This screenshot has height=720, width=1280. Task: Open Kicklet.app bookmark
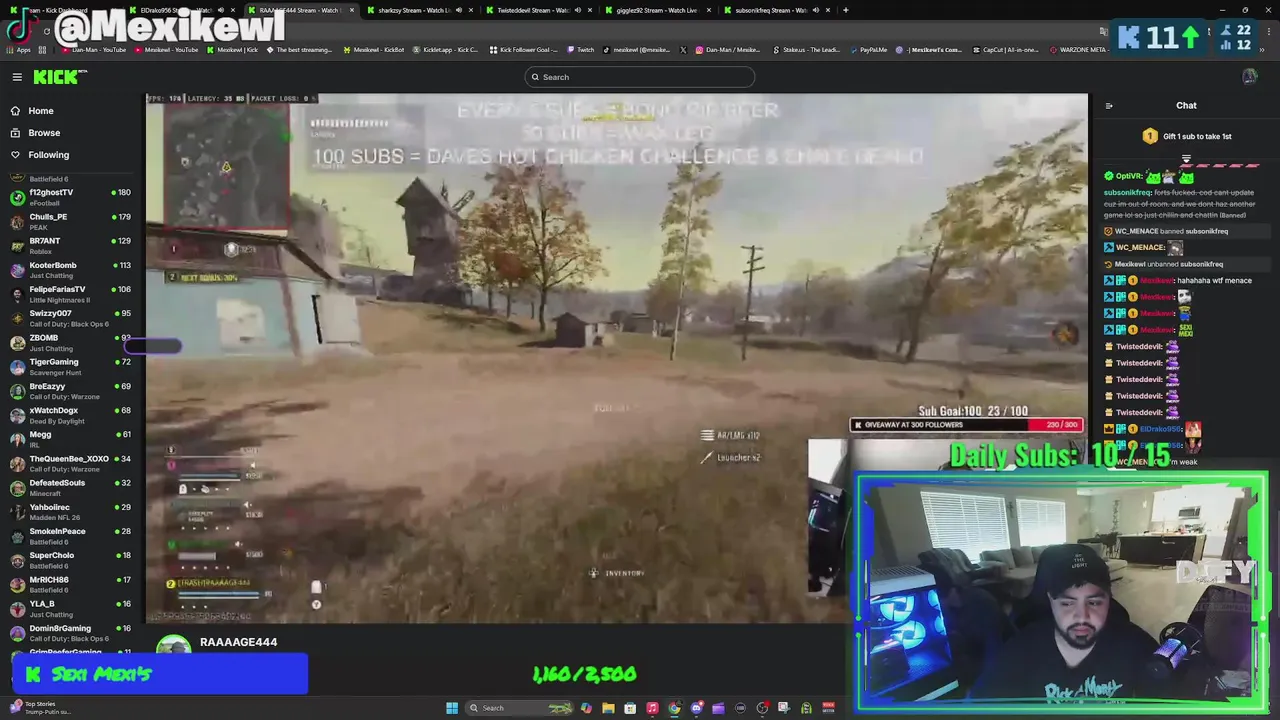[444, 49]
